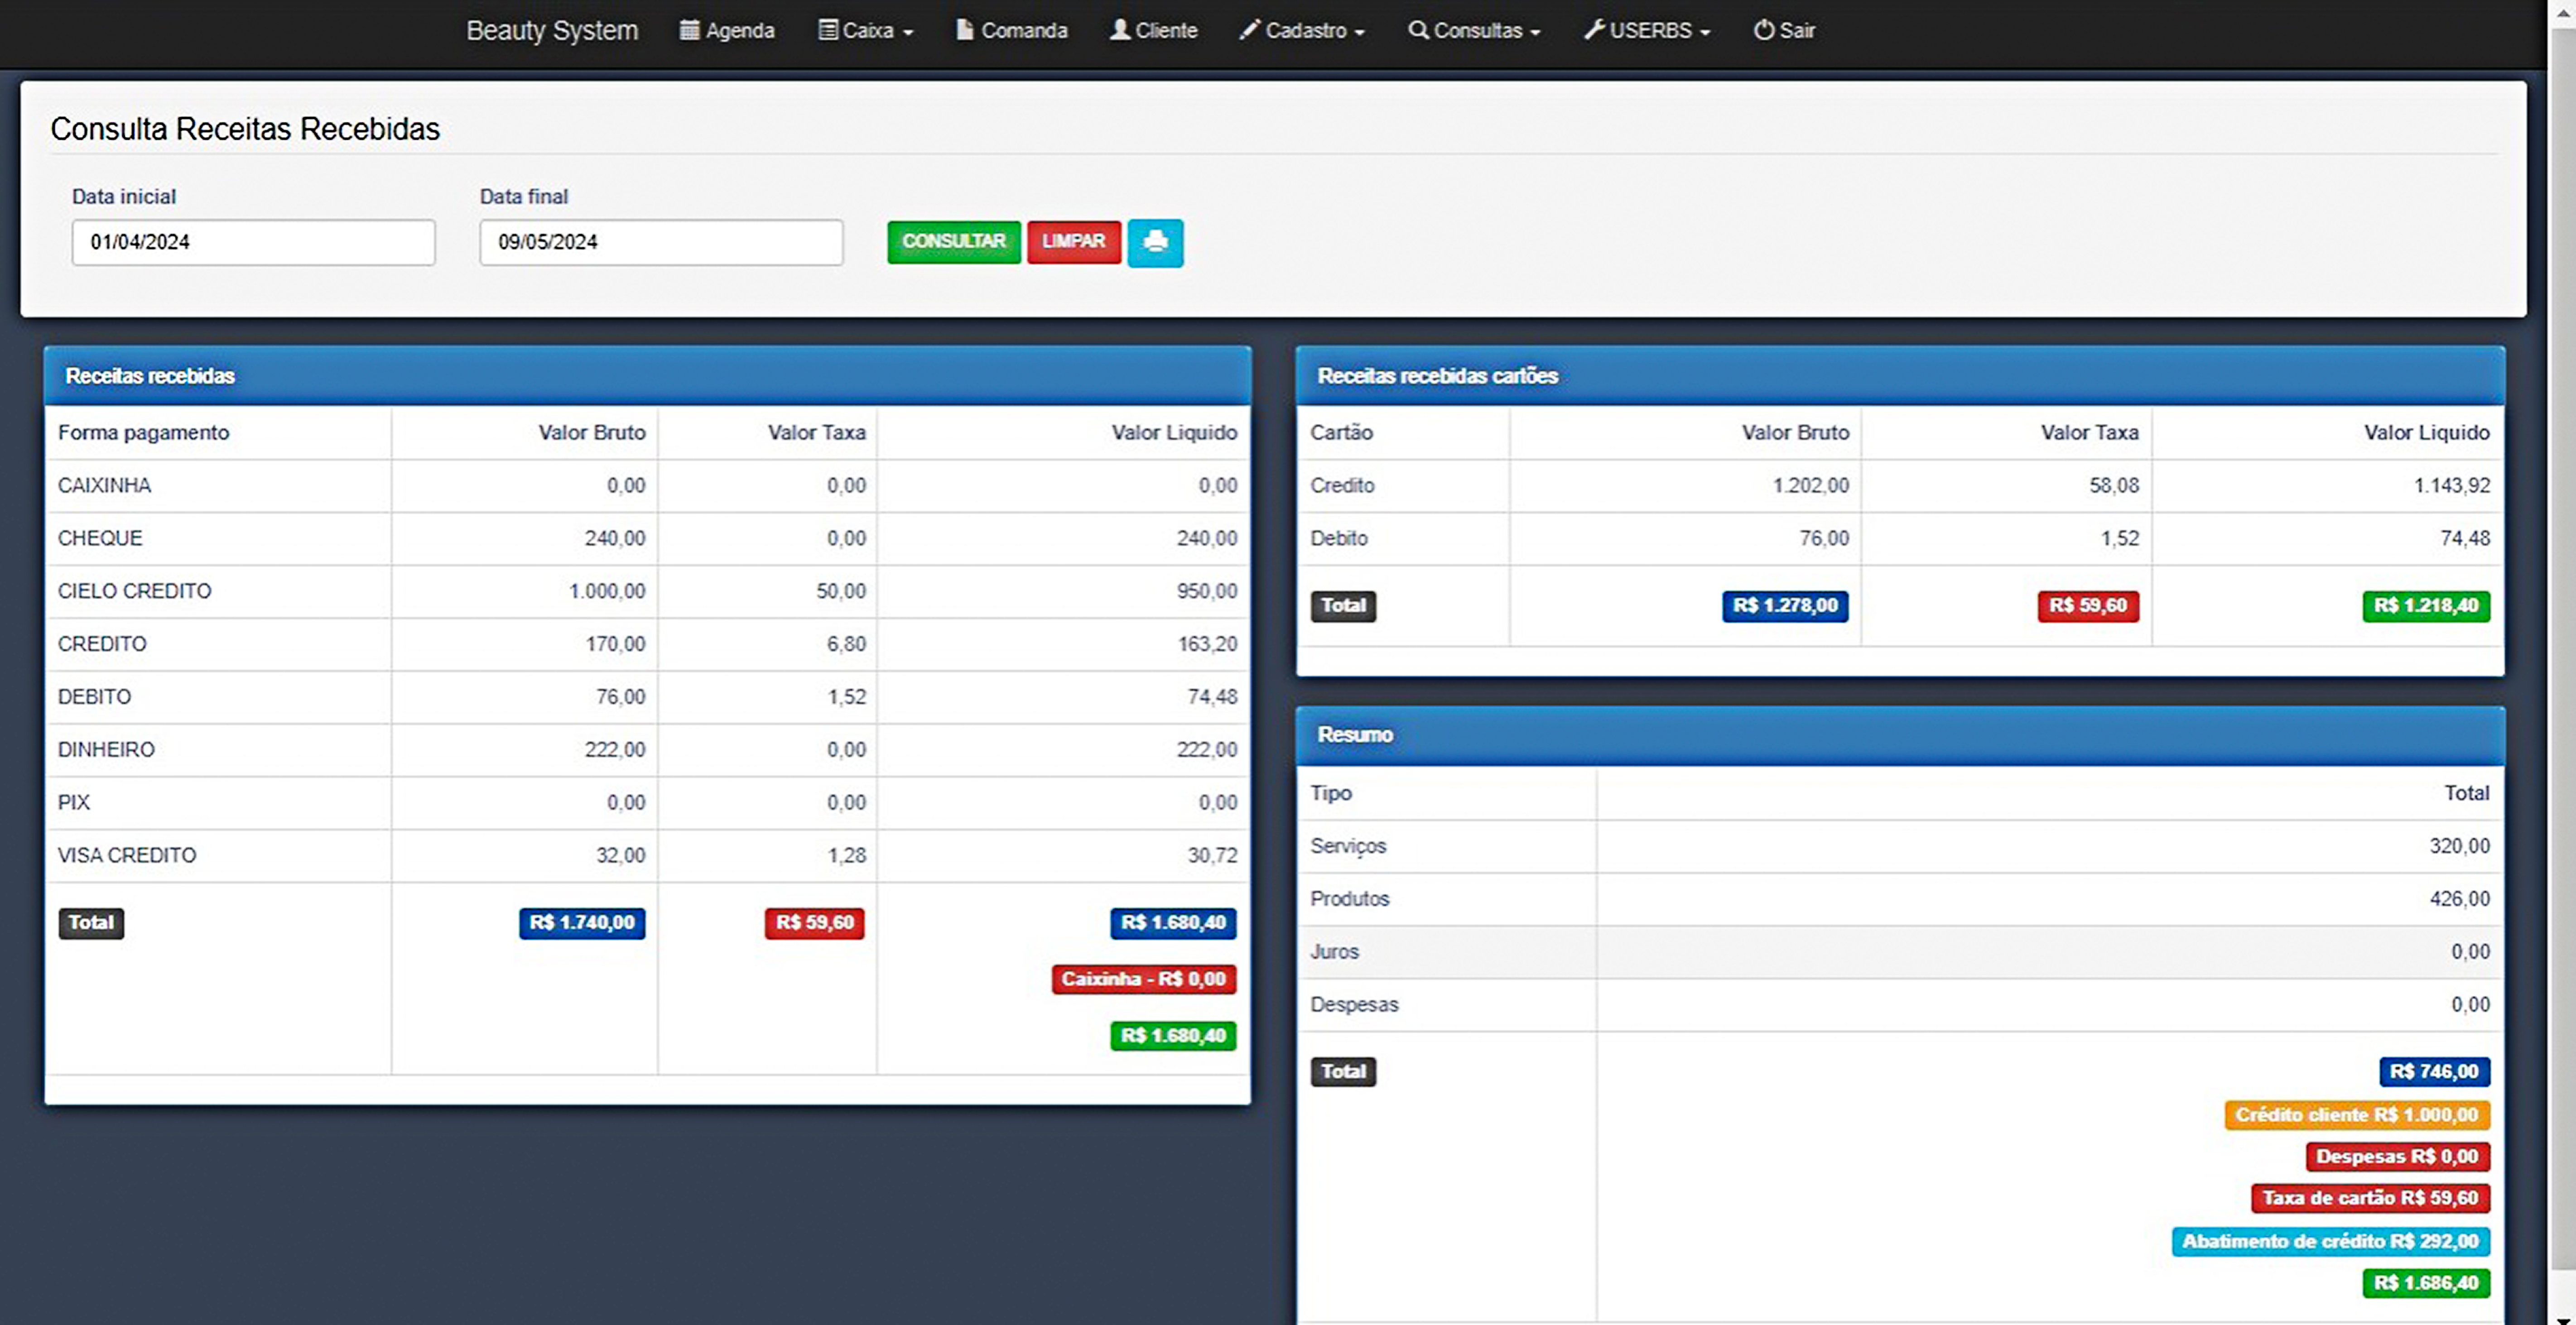Click the Caixinha - R$ 0,00 badge
The height and width of the screenshot is (1325, 2576).
click(x=1144, y=979)
